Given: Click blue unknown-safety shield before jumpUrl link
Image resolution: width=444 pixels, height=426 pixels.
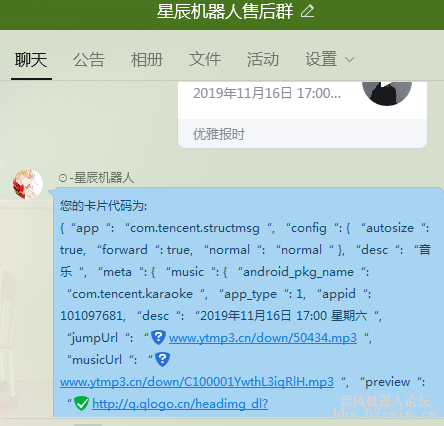Looking at the screenshot, I should coord(158,337).
